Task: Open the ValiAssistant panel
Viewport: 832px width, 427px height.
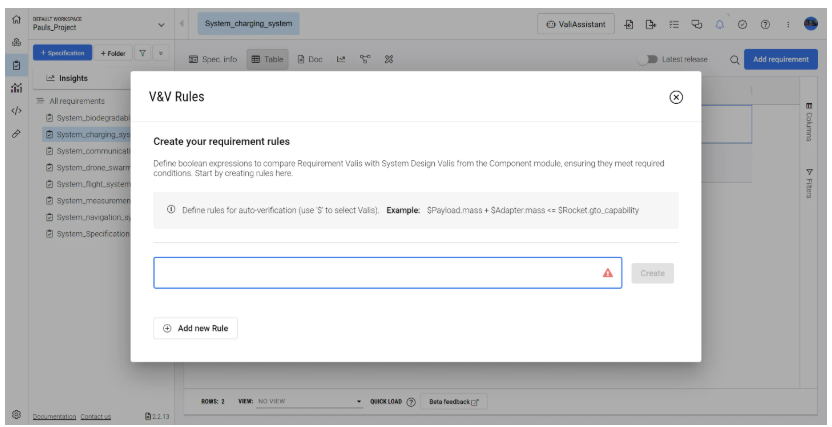Action: tap(575, 25)
